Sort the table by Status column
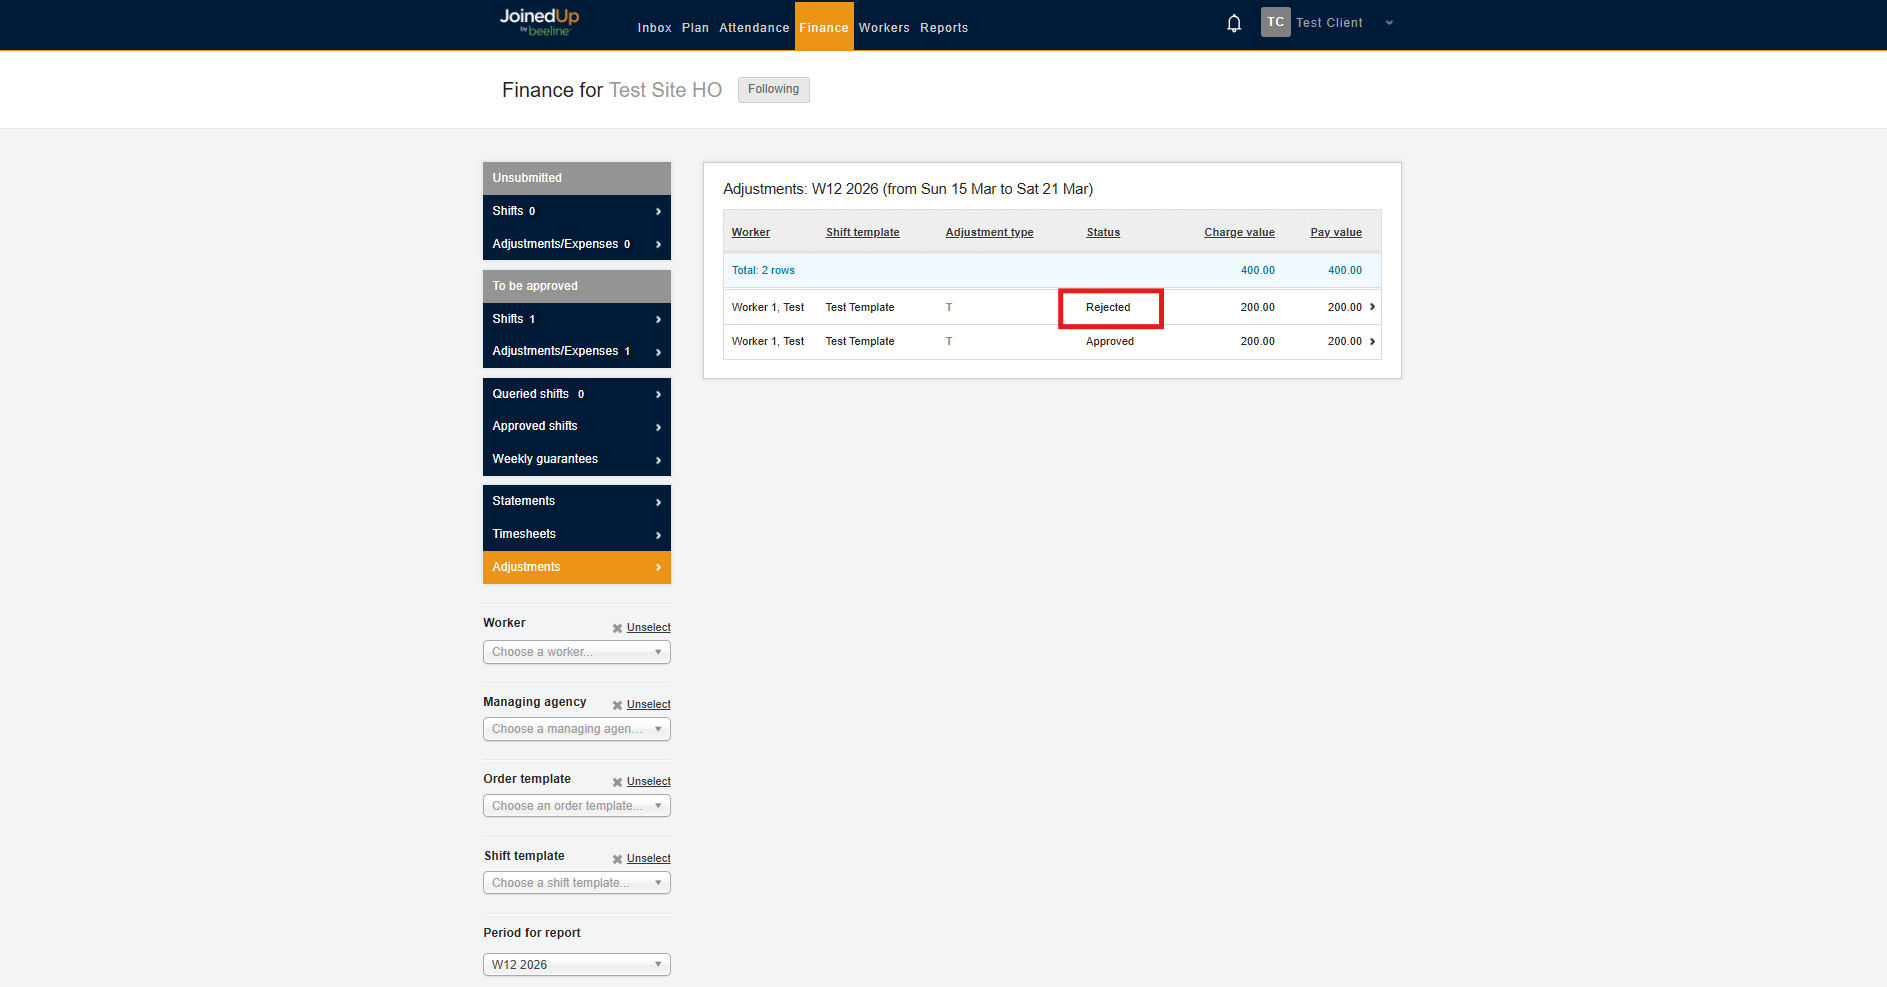The width and height of the screenshot is (1887, 987). pos(1103,232)
